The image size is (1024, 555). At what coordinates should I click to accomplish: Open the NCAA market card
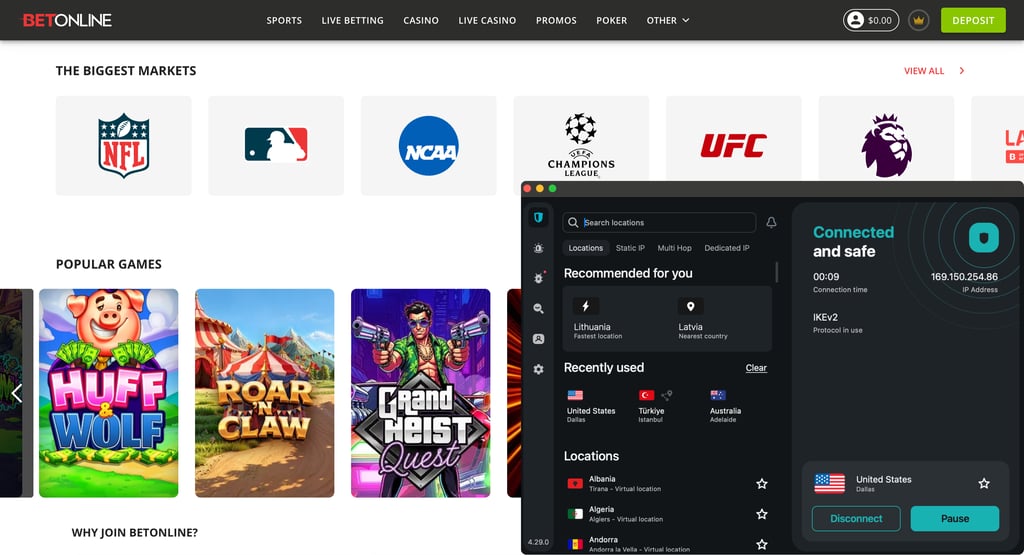point(428,146)
